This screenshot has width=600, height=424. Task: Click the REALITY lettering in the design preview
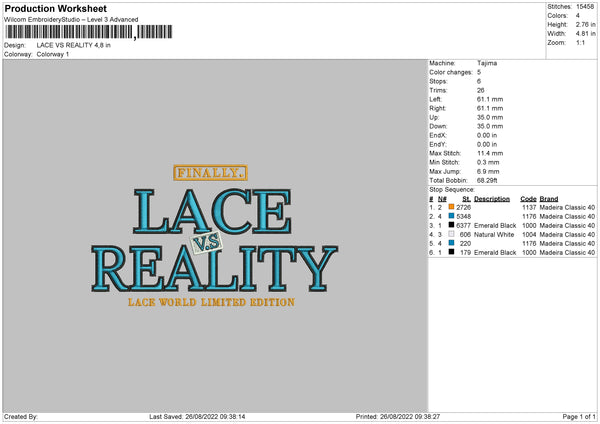pyautogui.click(x=214, y=269)
